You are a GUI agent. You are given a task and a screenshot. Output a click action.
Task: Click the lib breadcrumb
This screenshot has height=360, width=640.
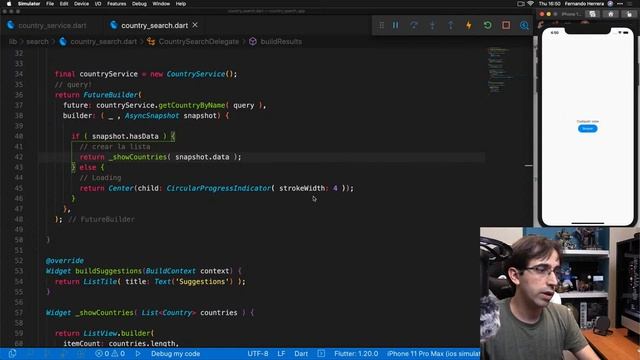[13, 42]
